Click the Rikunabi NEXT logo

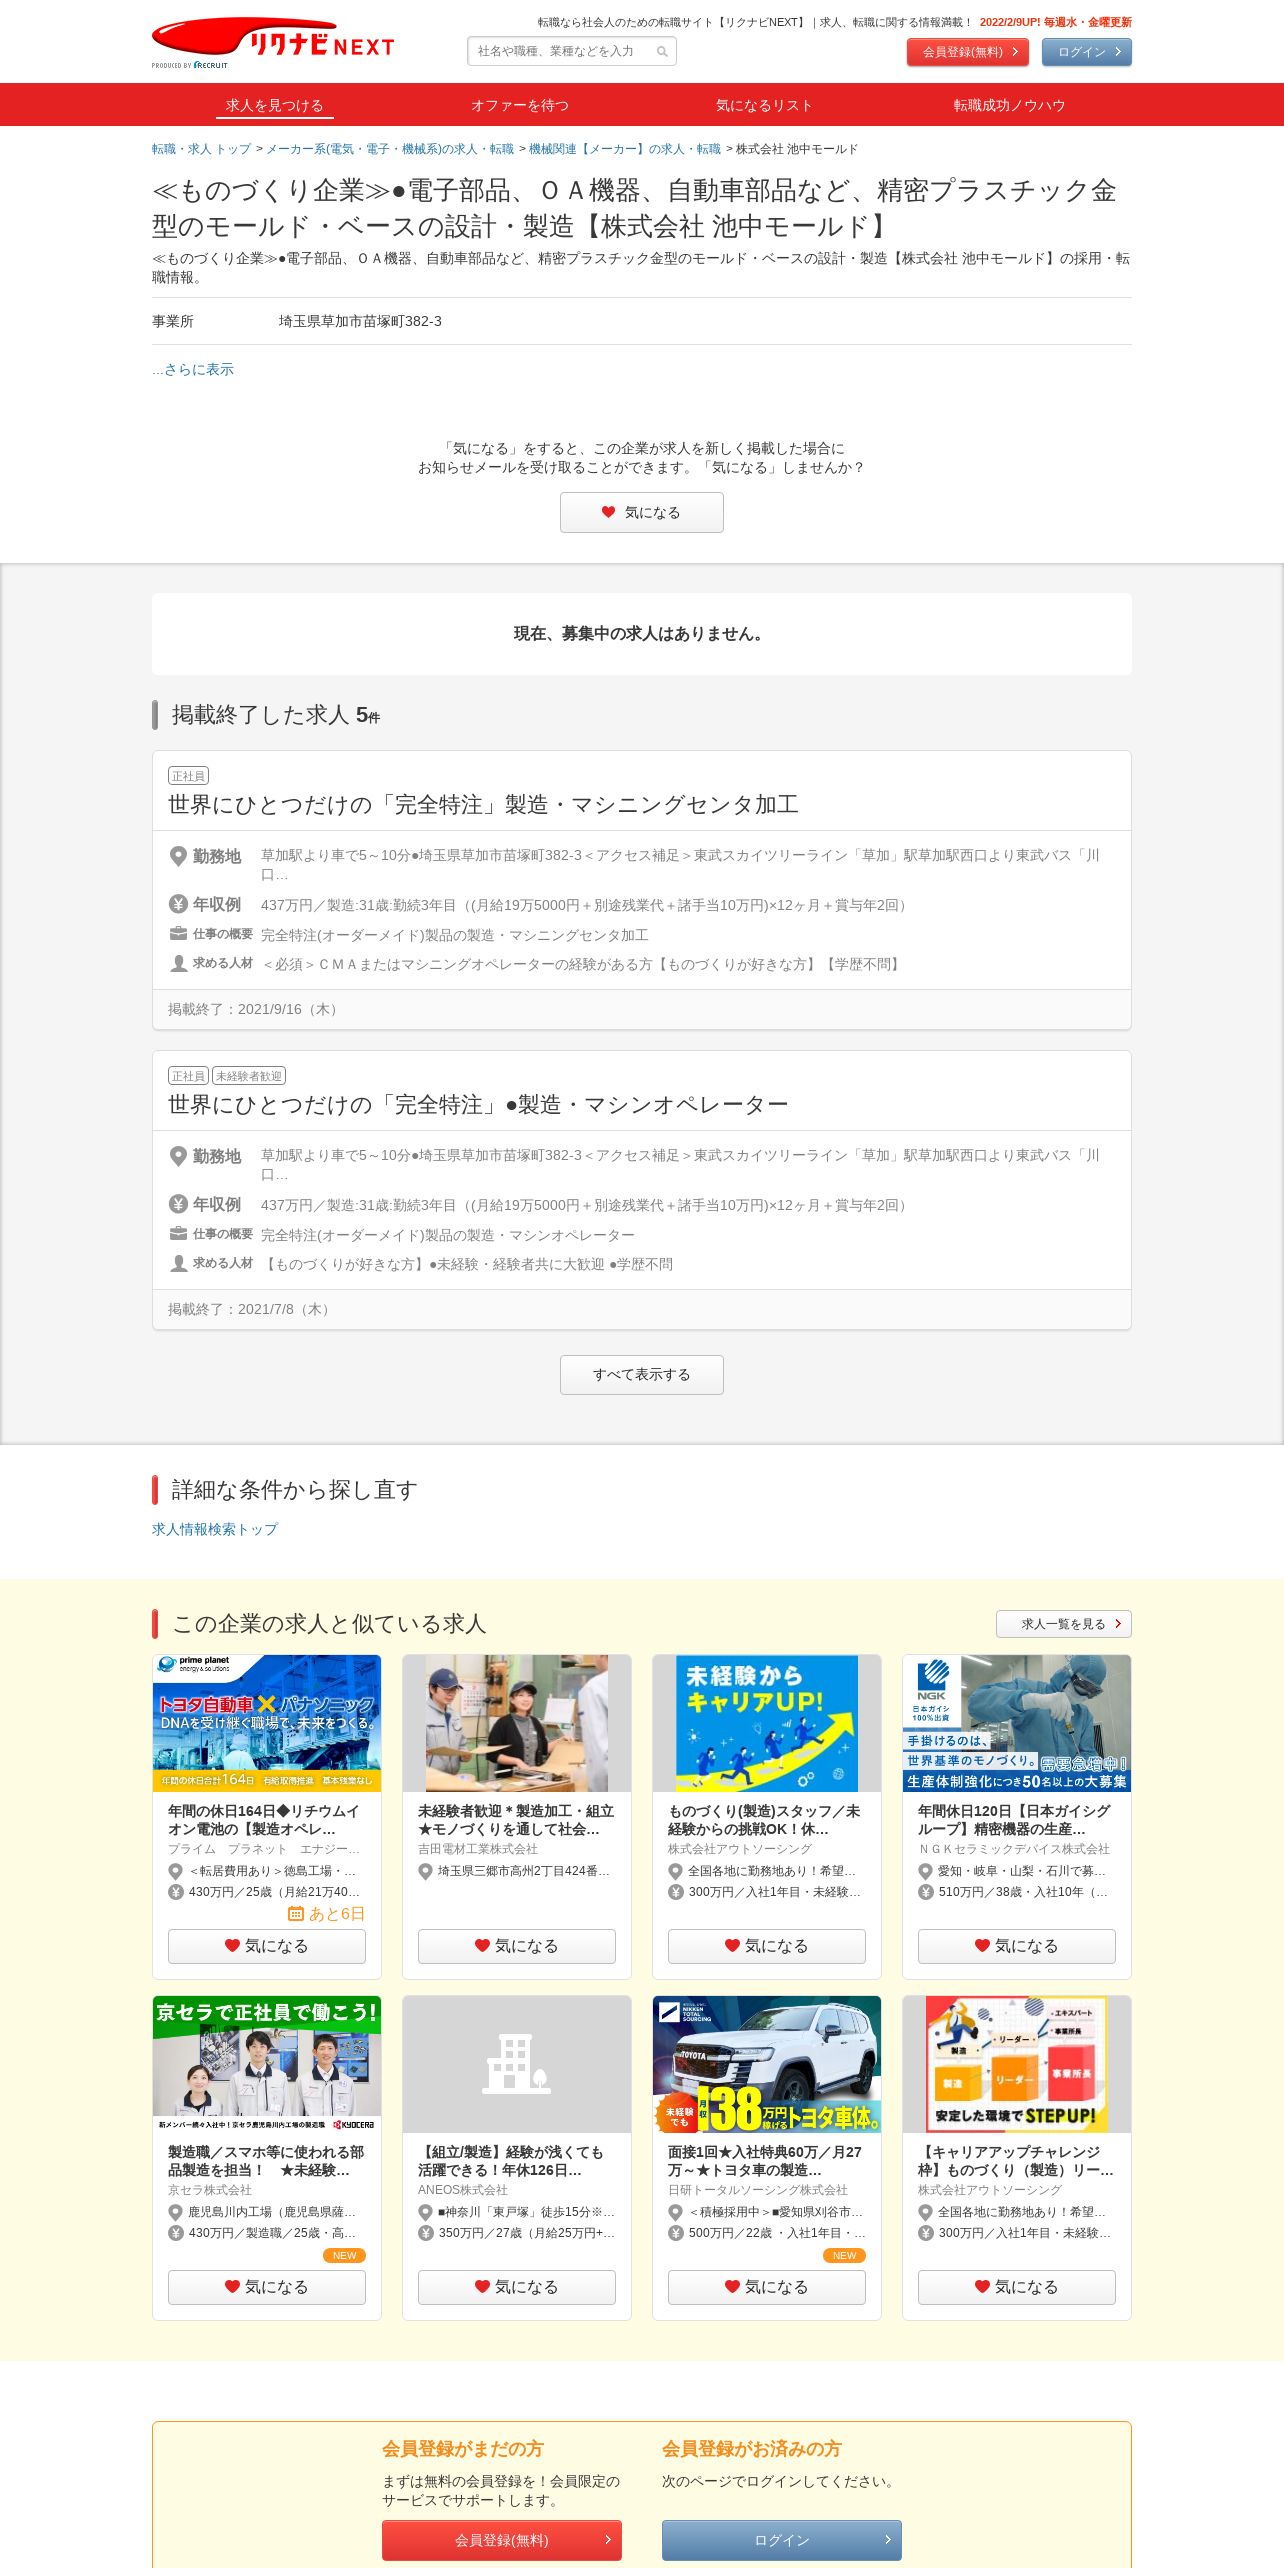[273, 43]
